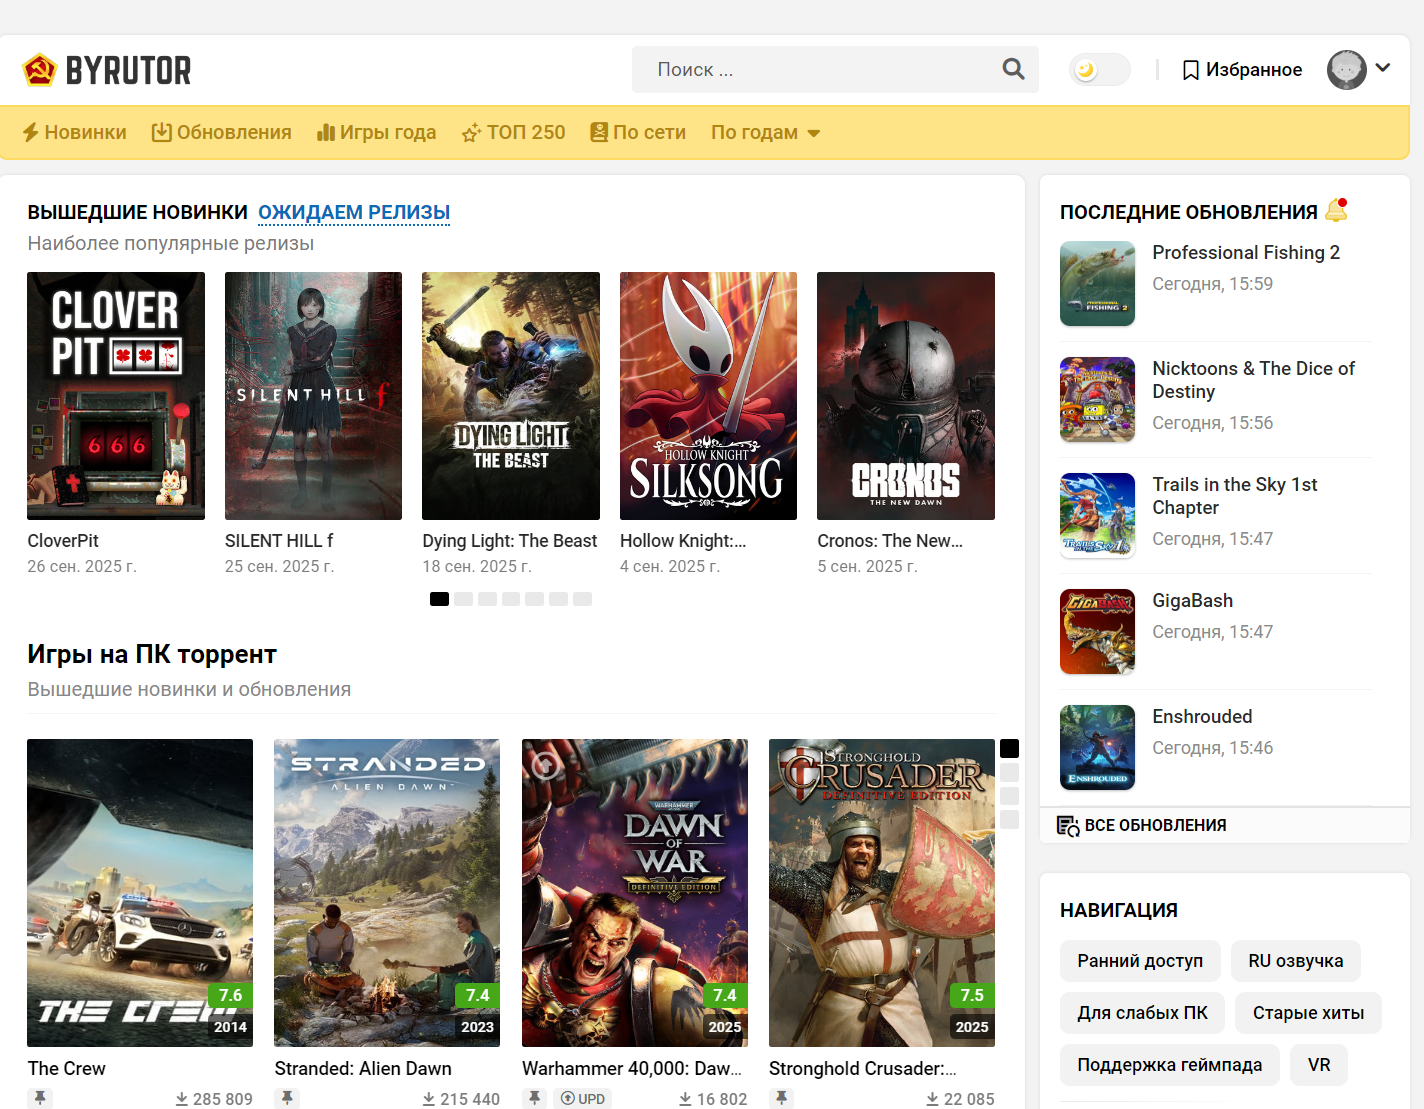Toggle dark mode theme switch

[x=1099, y=70]
